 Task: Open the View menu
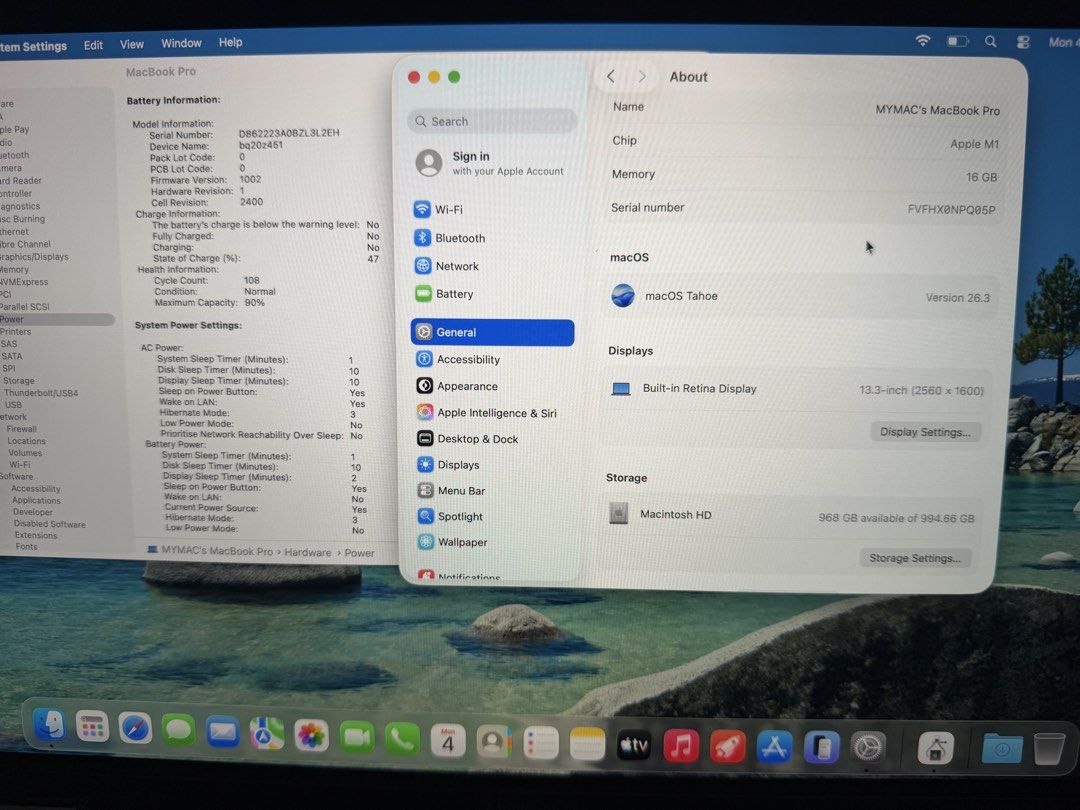point(132,44)
